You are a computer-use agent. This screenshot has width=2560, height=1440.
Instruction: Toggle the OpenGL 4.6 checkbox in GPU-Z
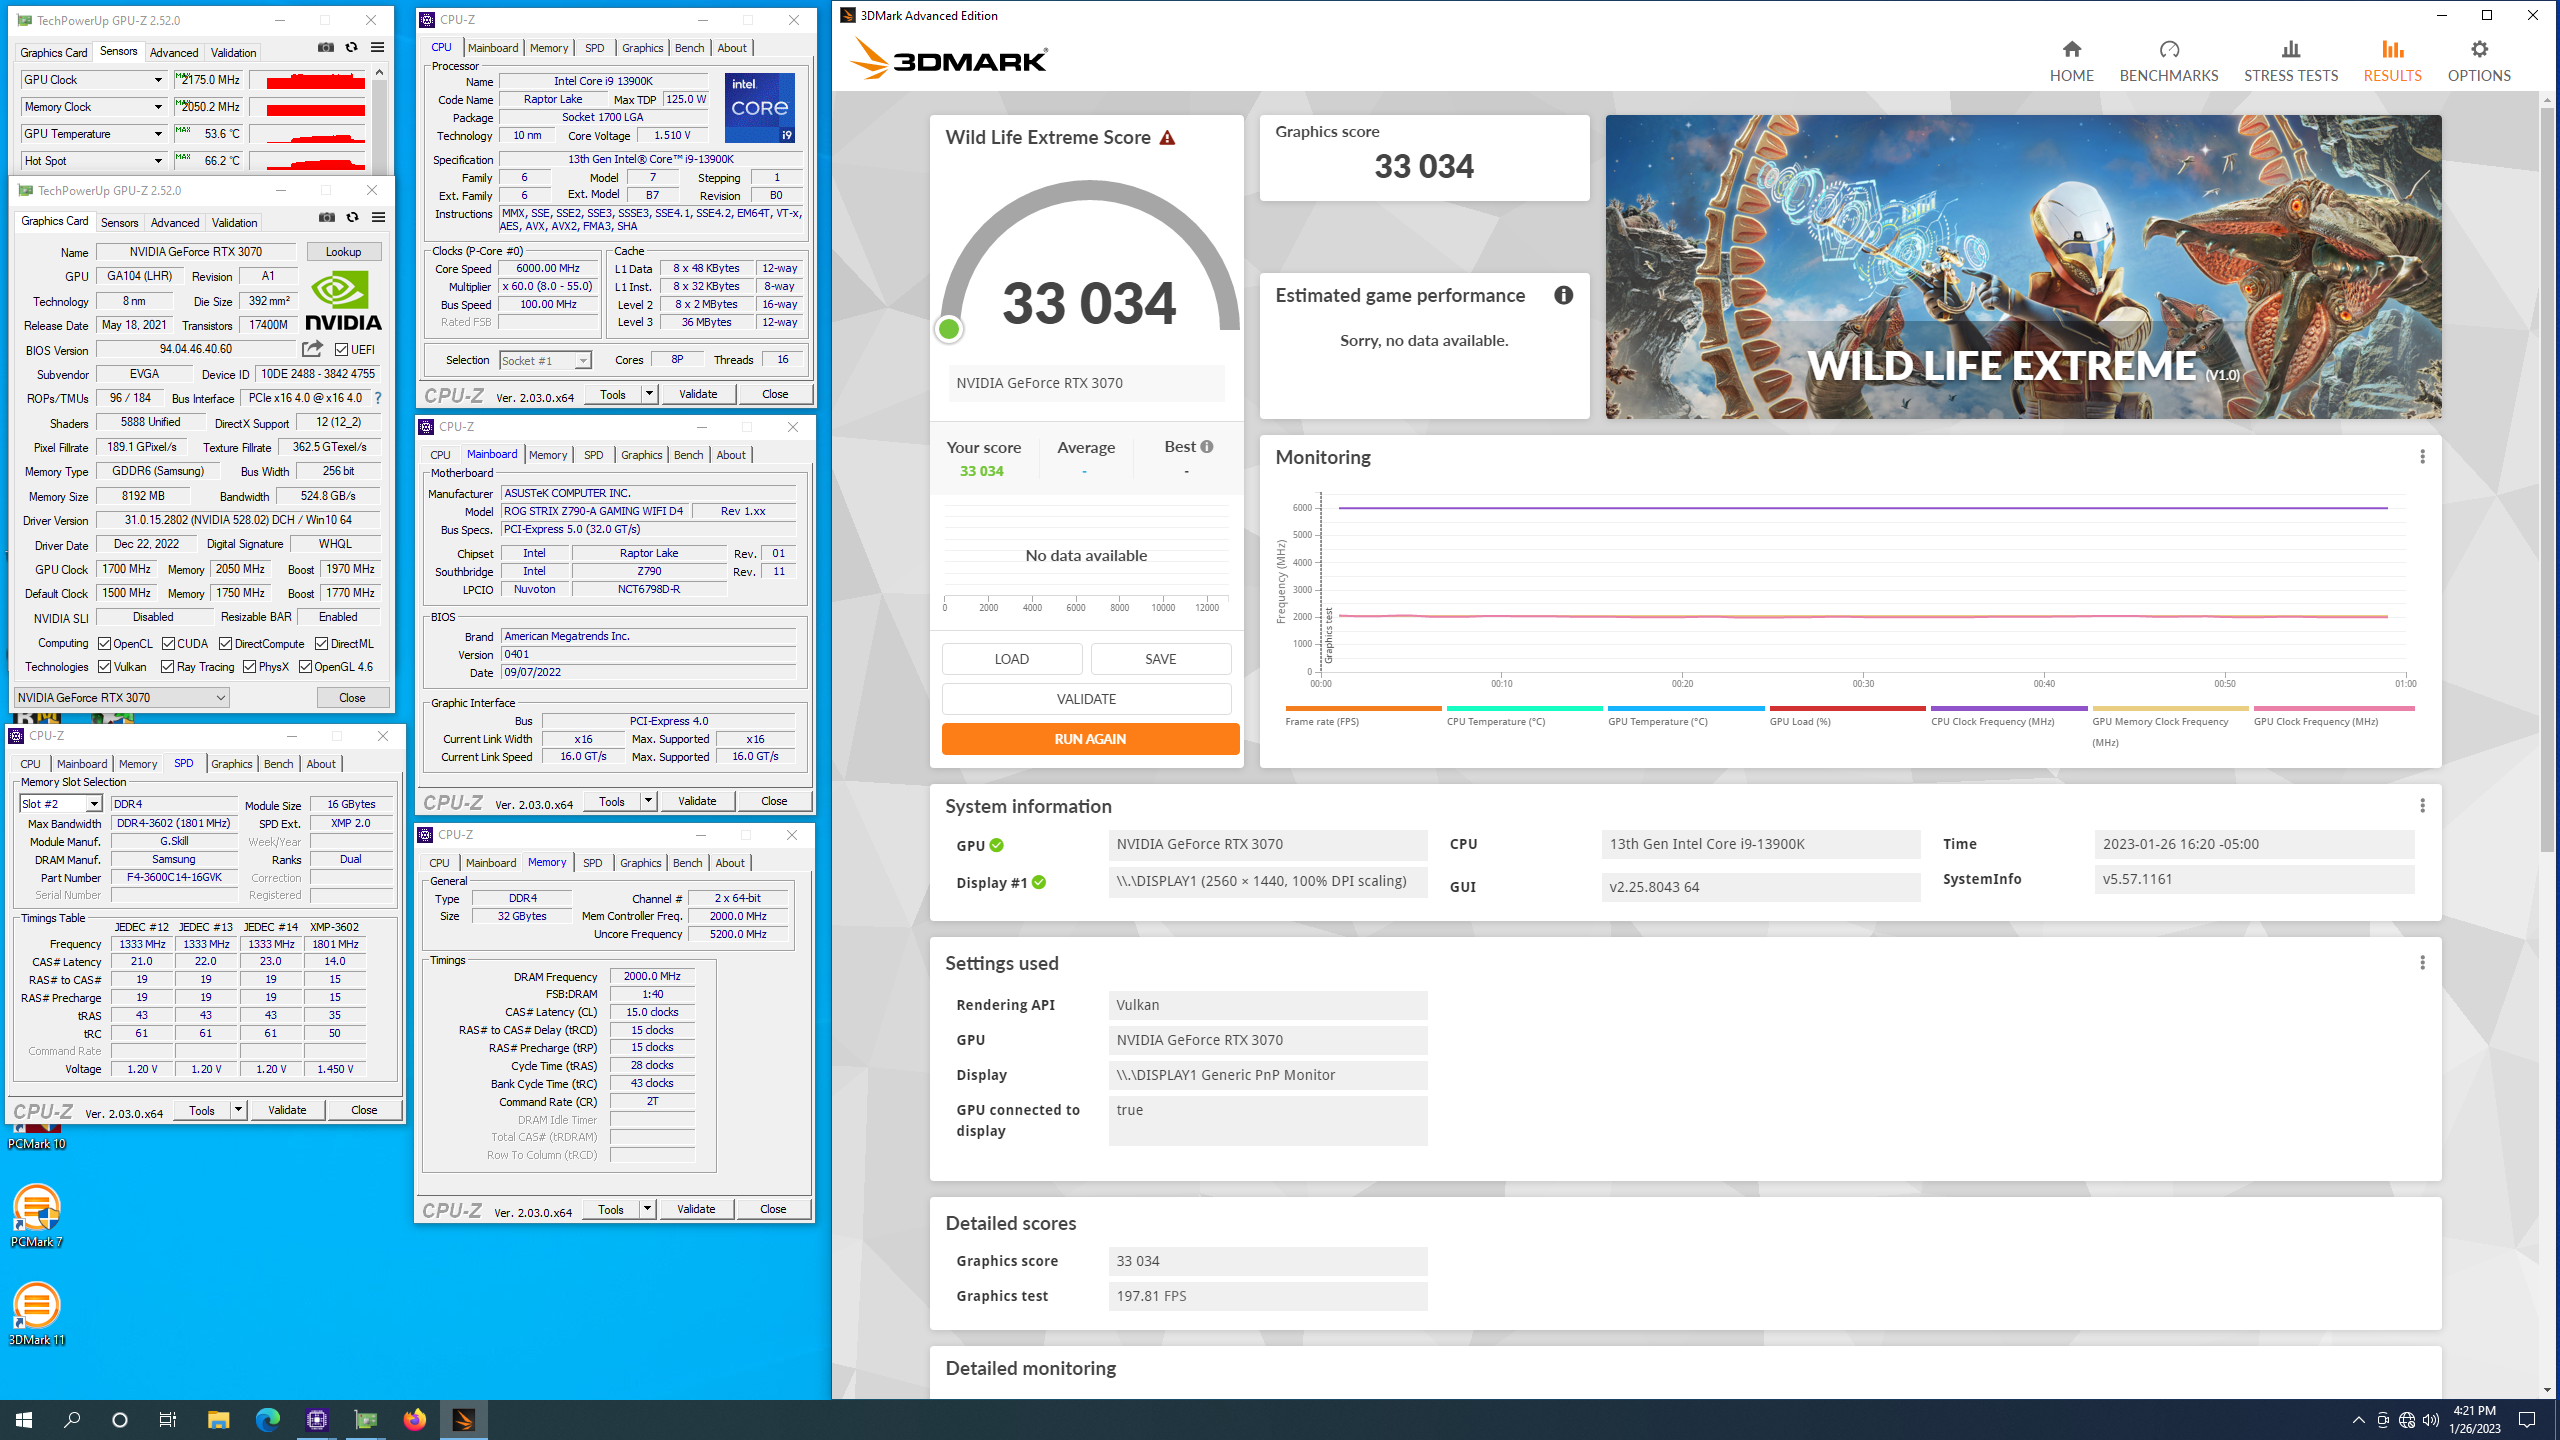(x=306, y=667)
